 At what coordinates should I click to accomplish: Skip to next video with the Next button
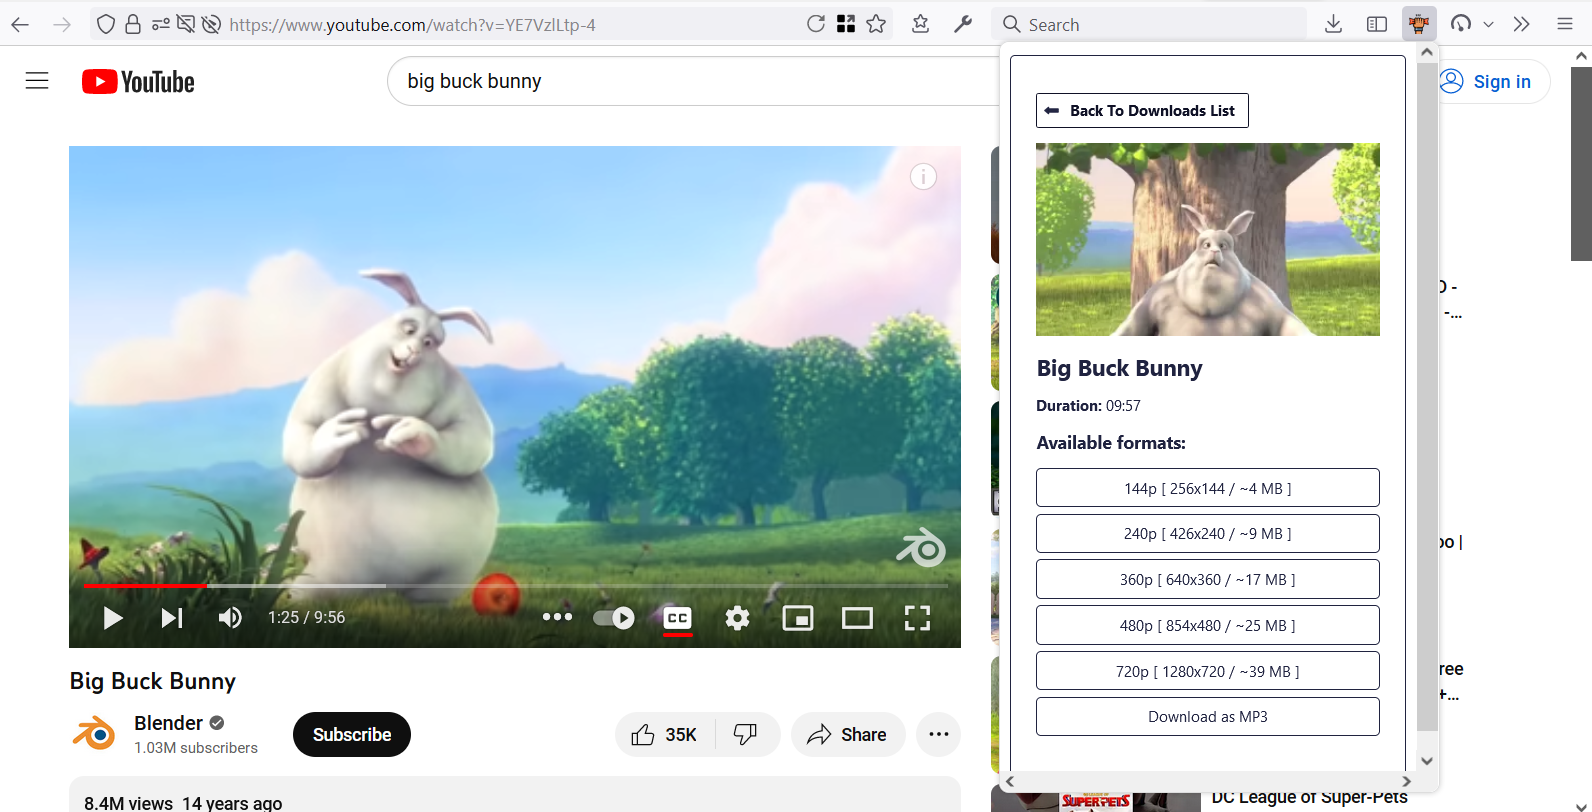172,618
